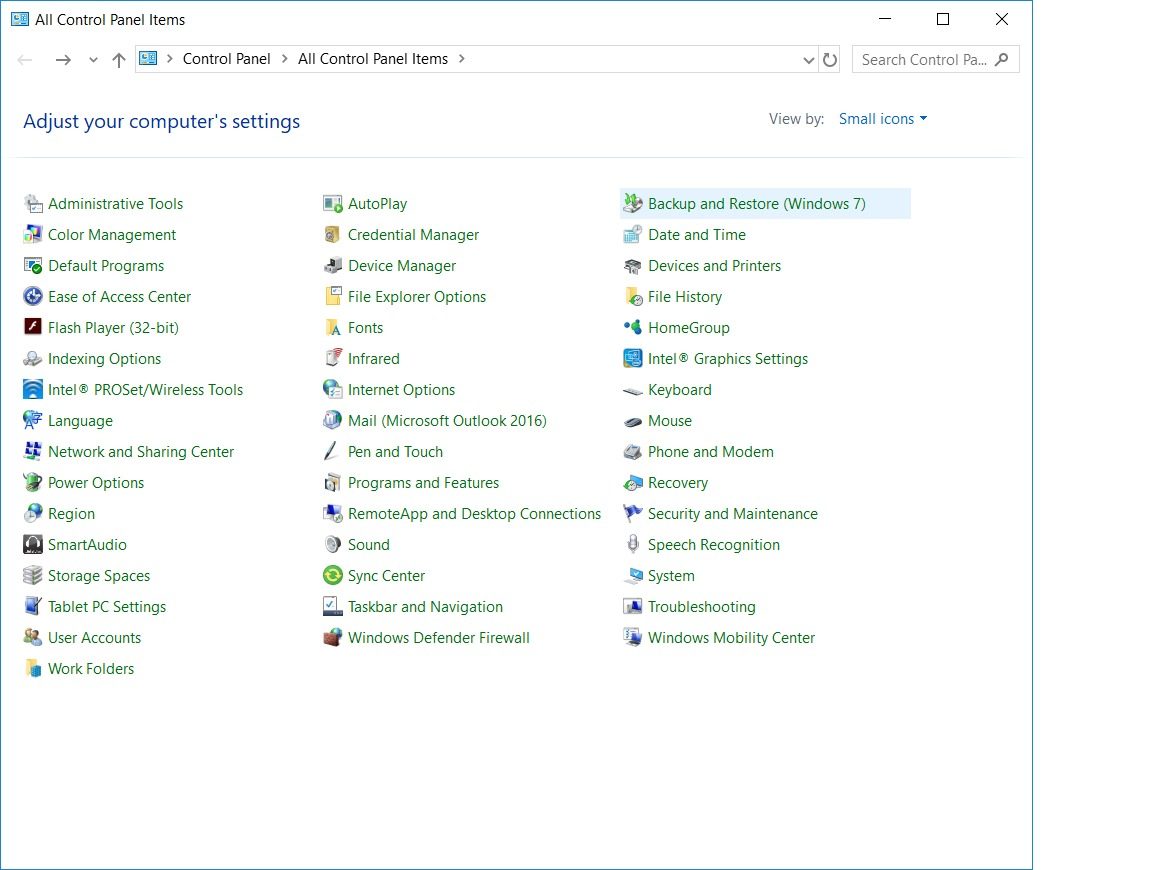Open the Tablet PC Settings link
The image size is (1152, 870).
(107, 606)
